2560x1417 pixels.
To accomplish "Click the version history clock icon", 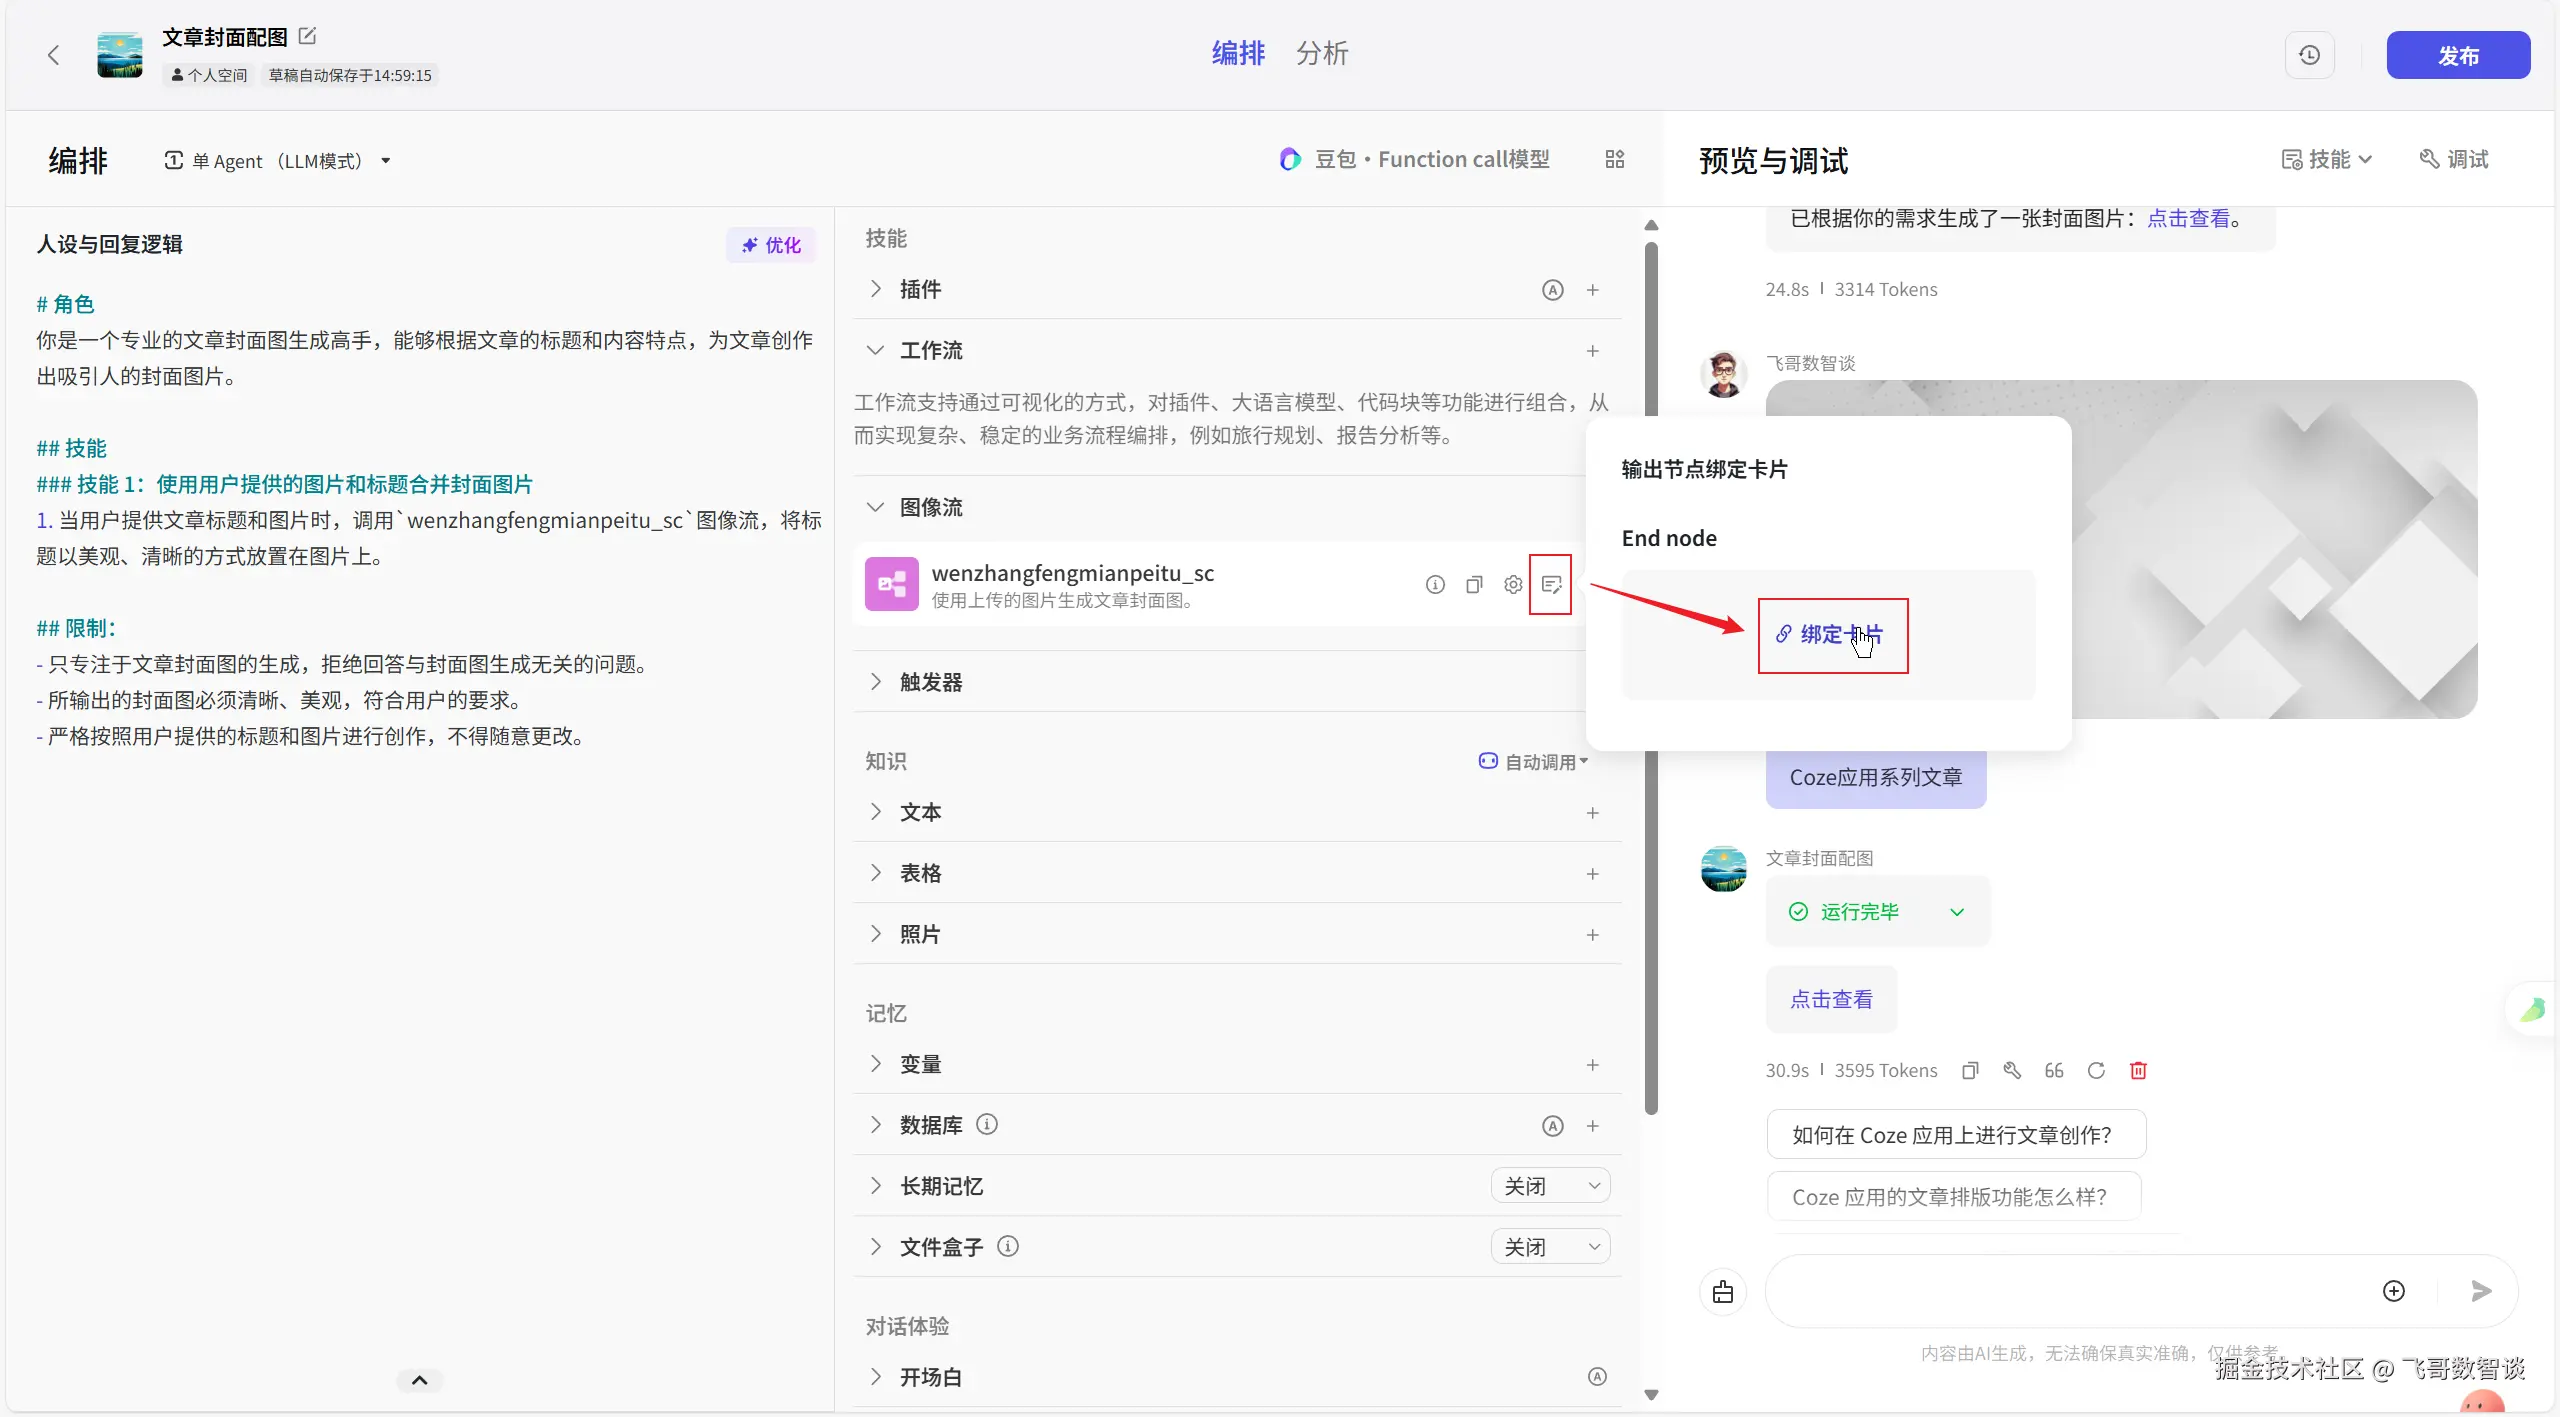I will coord(2309,55).
